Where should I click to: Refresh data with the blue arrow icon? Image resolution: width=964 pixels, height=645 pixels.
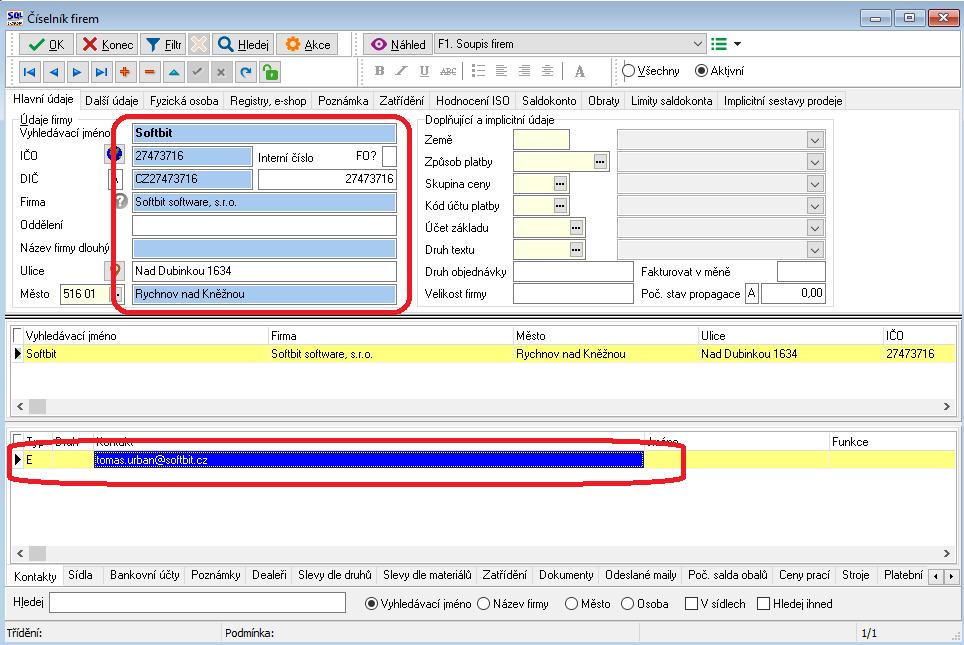coord(246,73)
